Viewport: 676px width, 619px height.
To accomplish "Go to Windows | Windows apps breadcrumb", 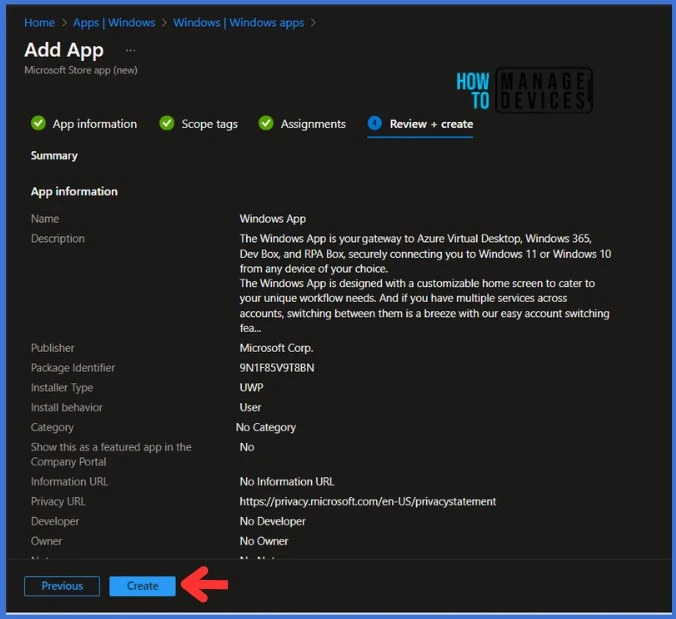I will click(x=239, y=22).
